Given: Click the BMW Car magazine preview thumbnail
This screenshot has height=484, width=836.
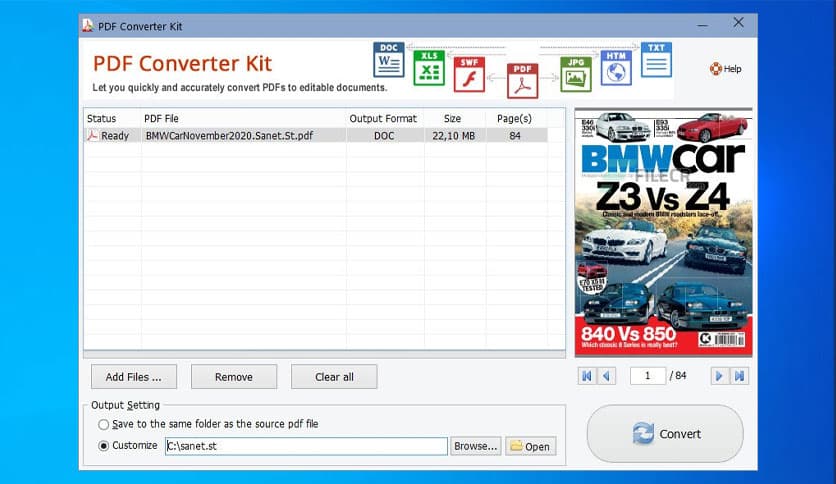Looking at the screenshot, I should [x=664, y=232].
